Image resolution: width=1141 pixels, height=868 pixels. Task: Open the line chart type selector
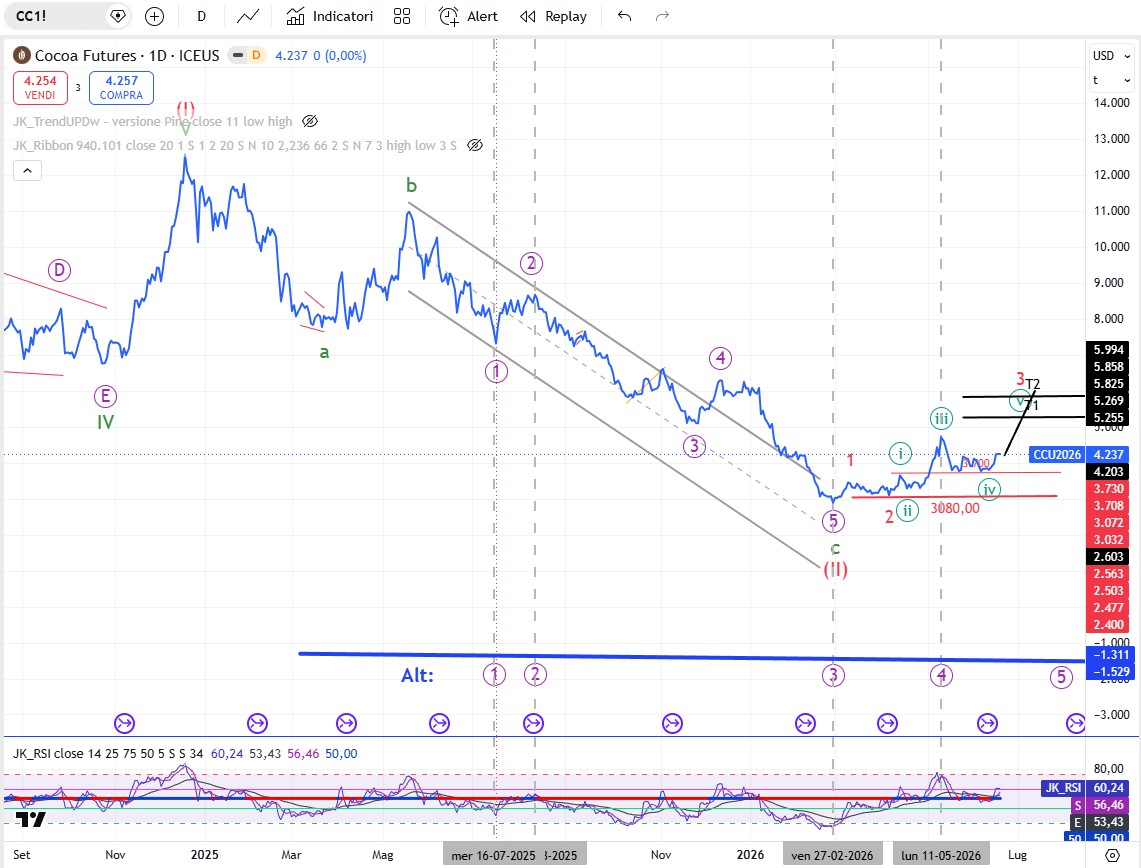click(x=248, y=16)
